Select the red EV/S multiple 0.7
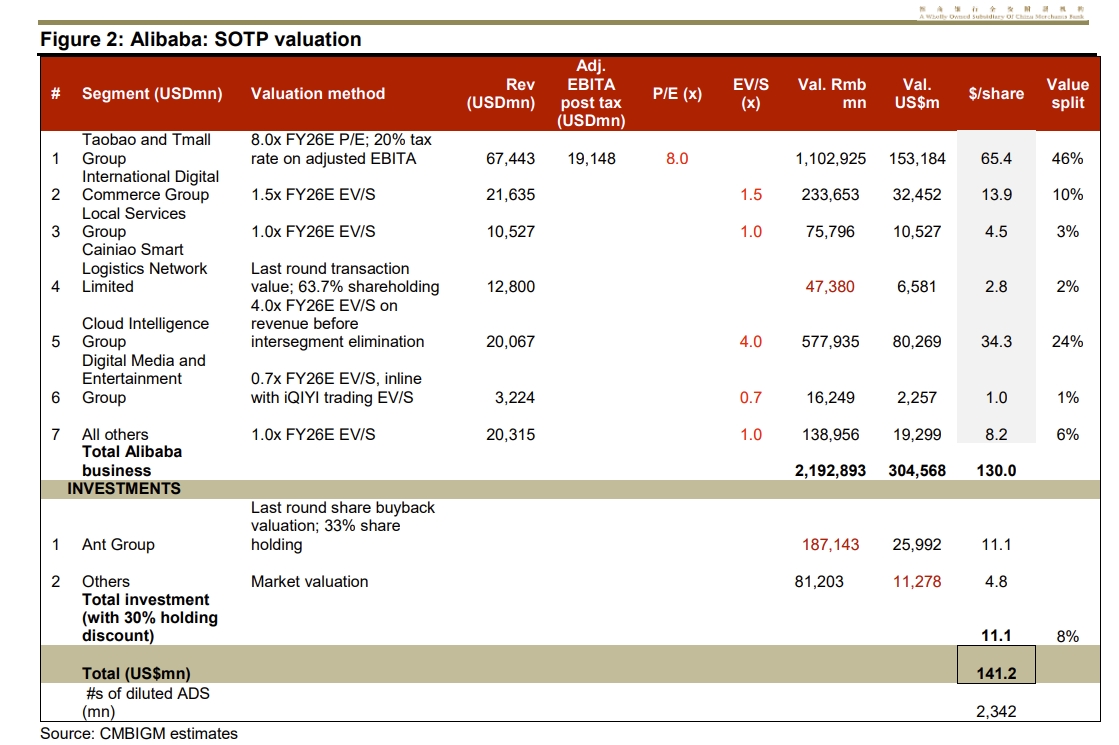 (751, 397)
